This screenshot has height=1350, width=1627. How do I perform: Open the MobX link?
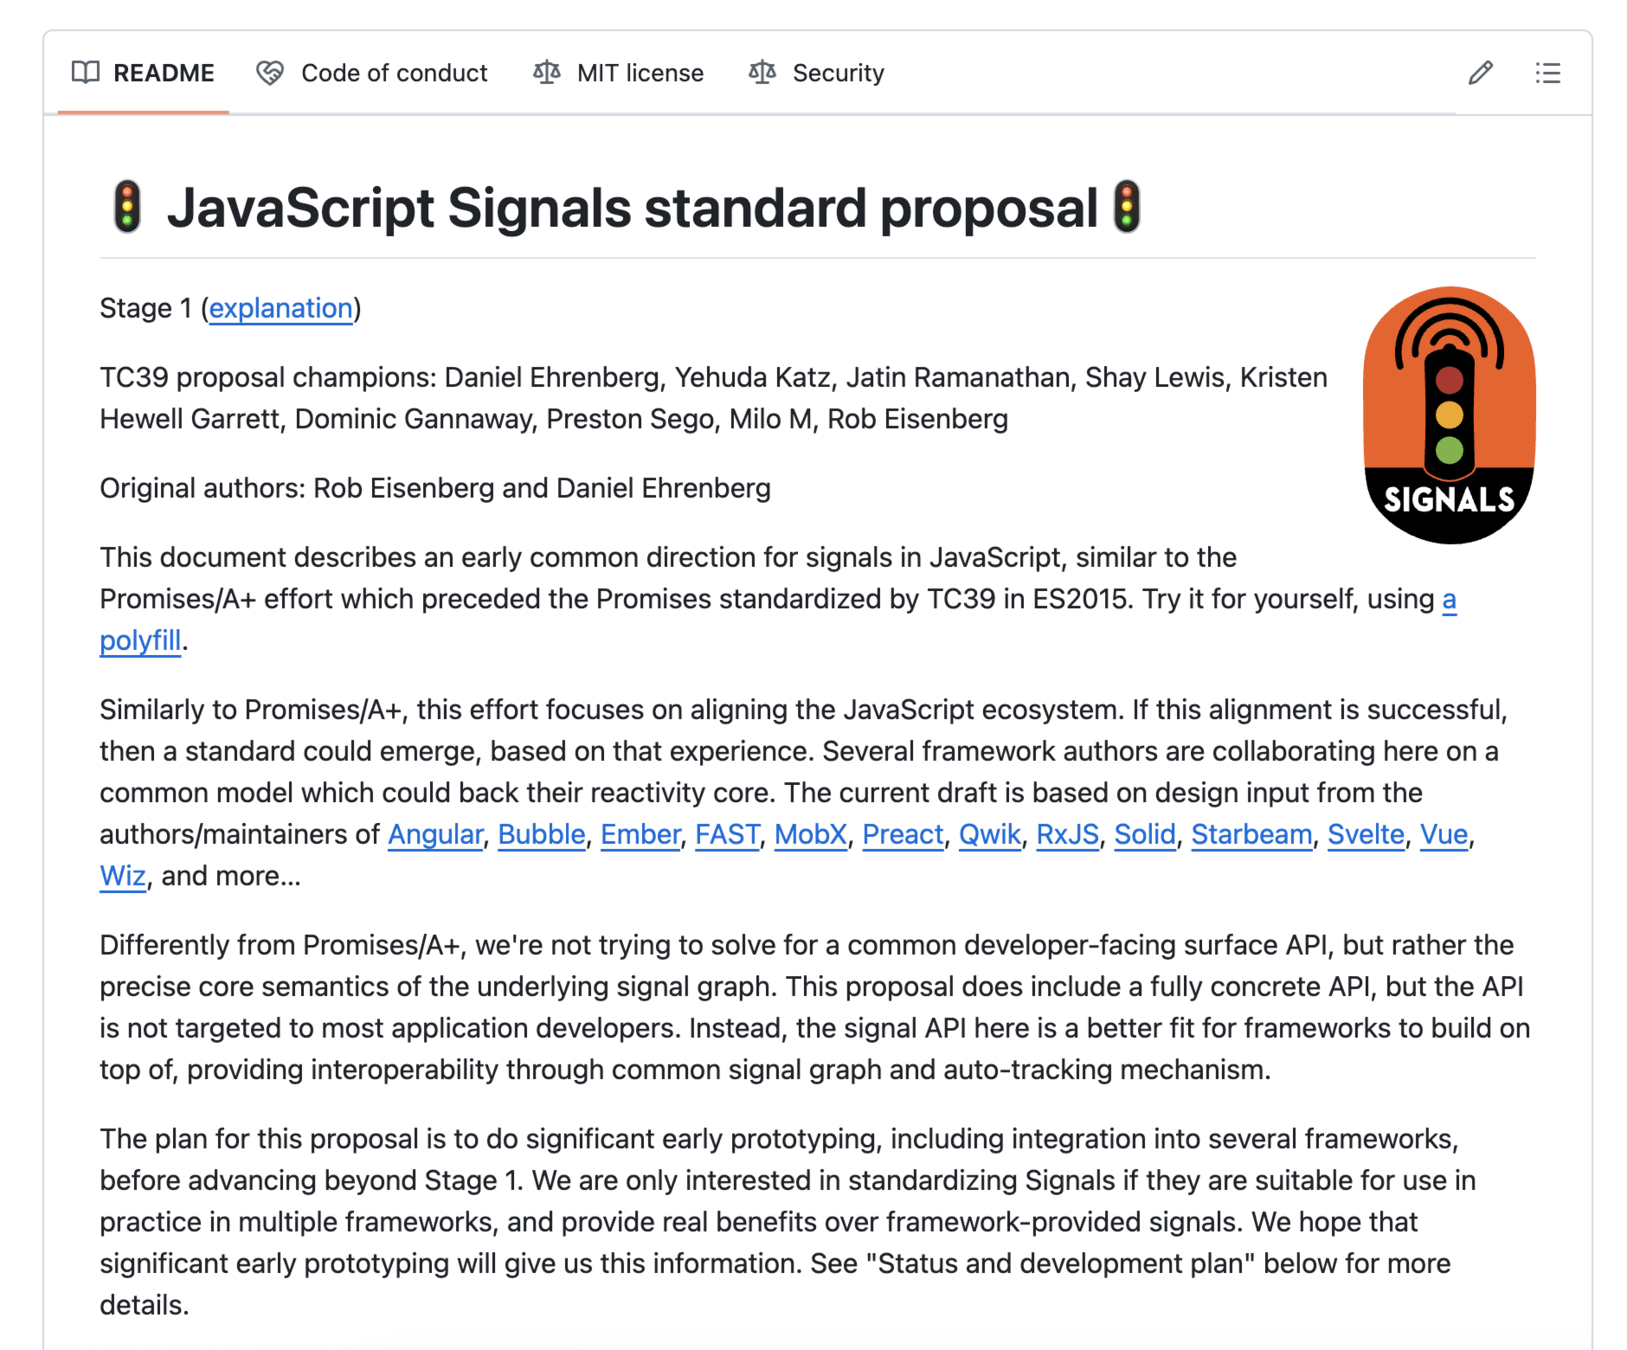click(x=810, y=834)
